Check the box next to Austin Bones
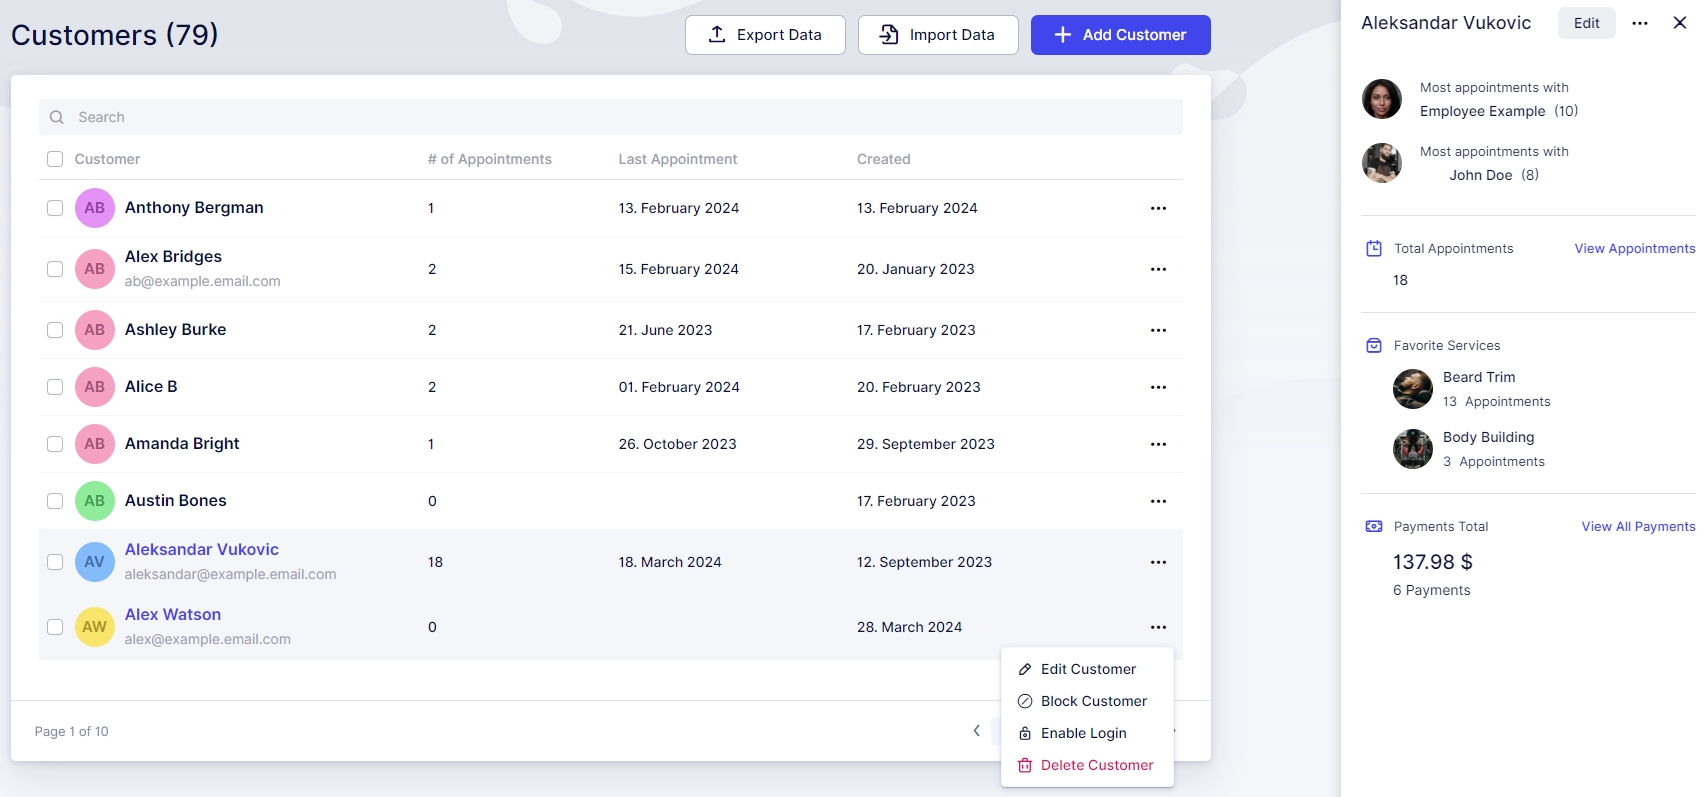Image resolution: width=1703 pixels, height=797 pixels. pos(55,501)
